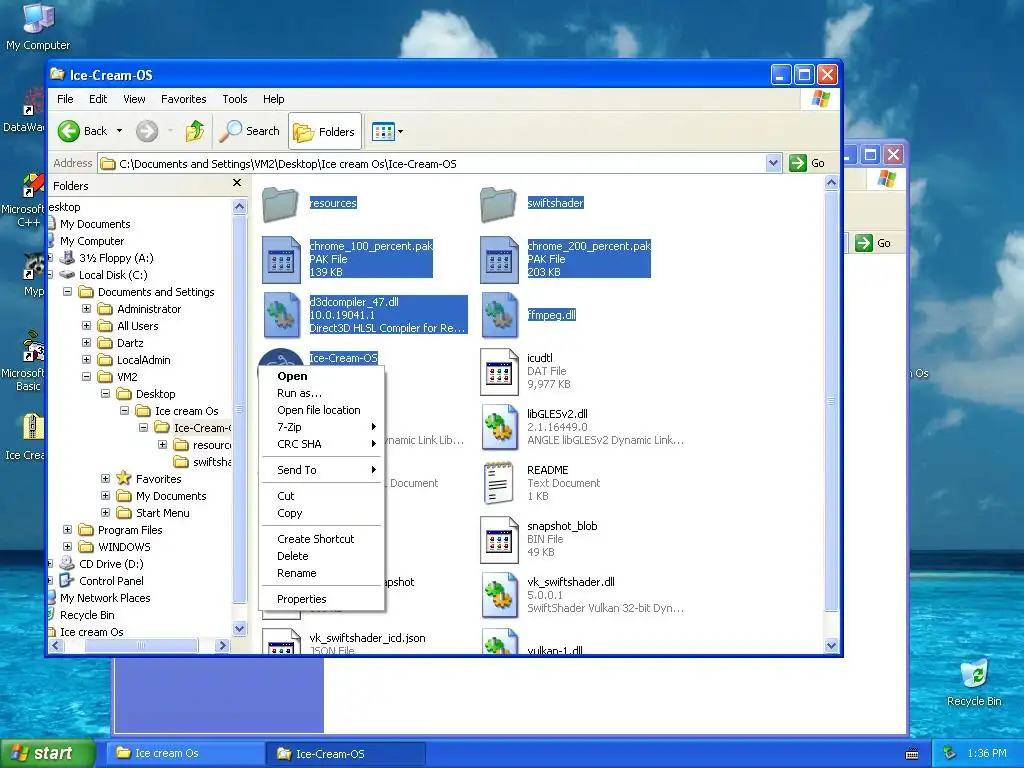Click the Forward arrow icon
The width and height of the screenshot is (1024, 768).
(147, 131)
